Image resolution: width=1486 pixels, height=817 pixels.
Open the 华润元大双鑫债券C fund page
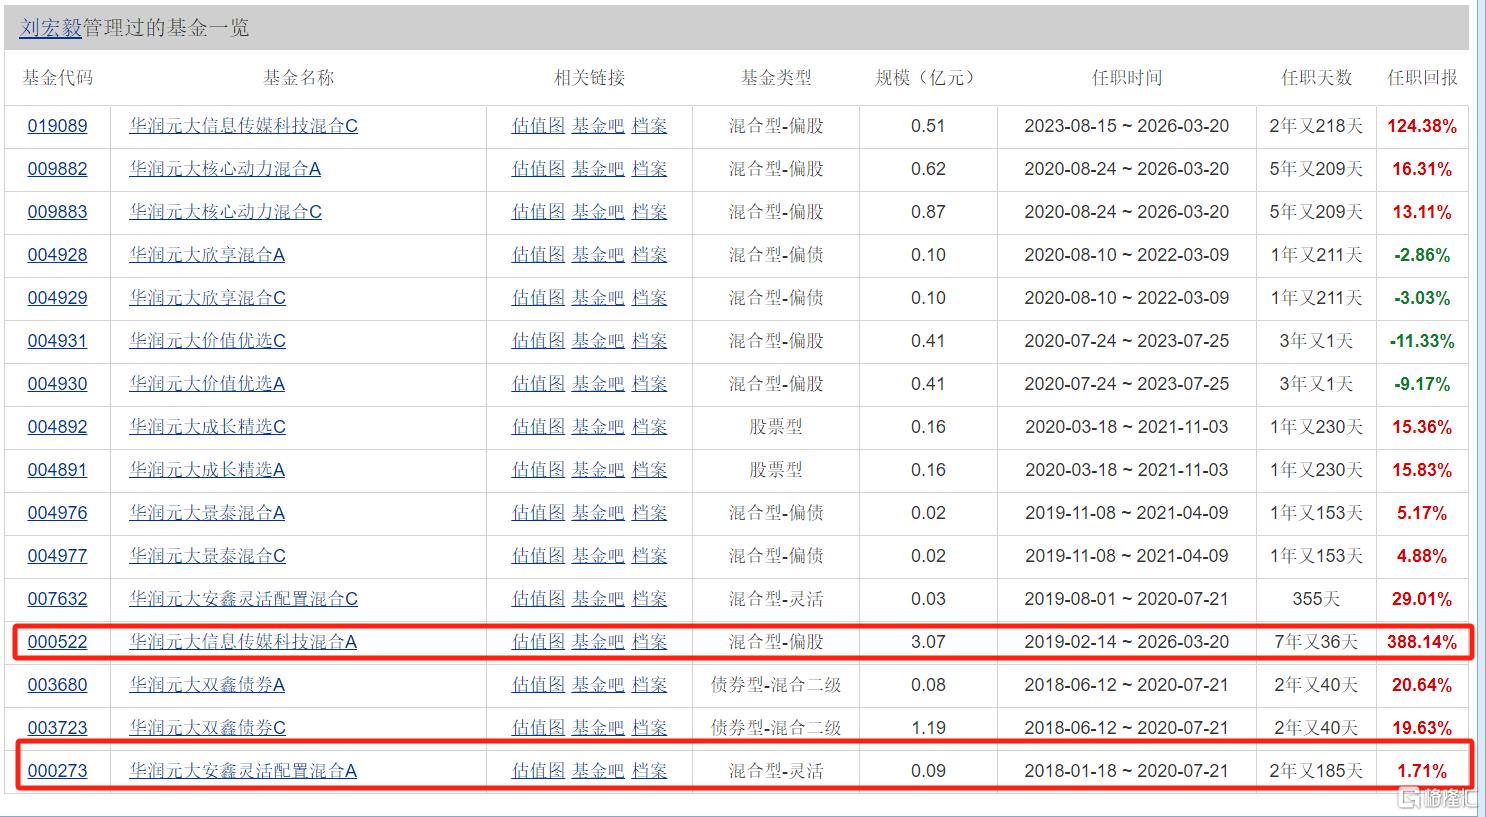point(207,728)
